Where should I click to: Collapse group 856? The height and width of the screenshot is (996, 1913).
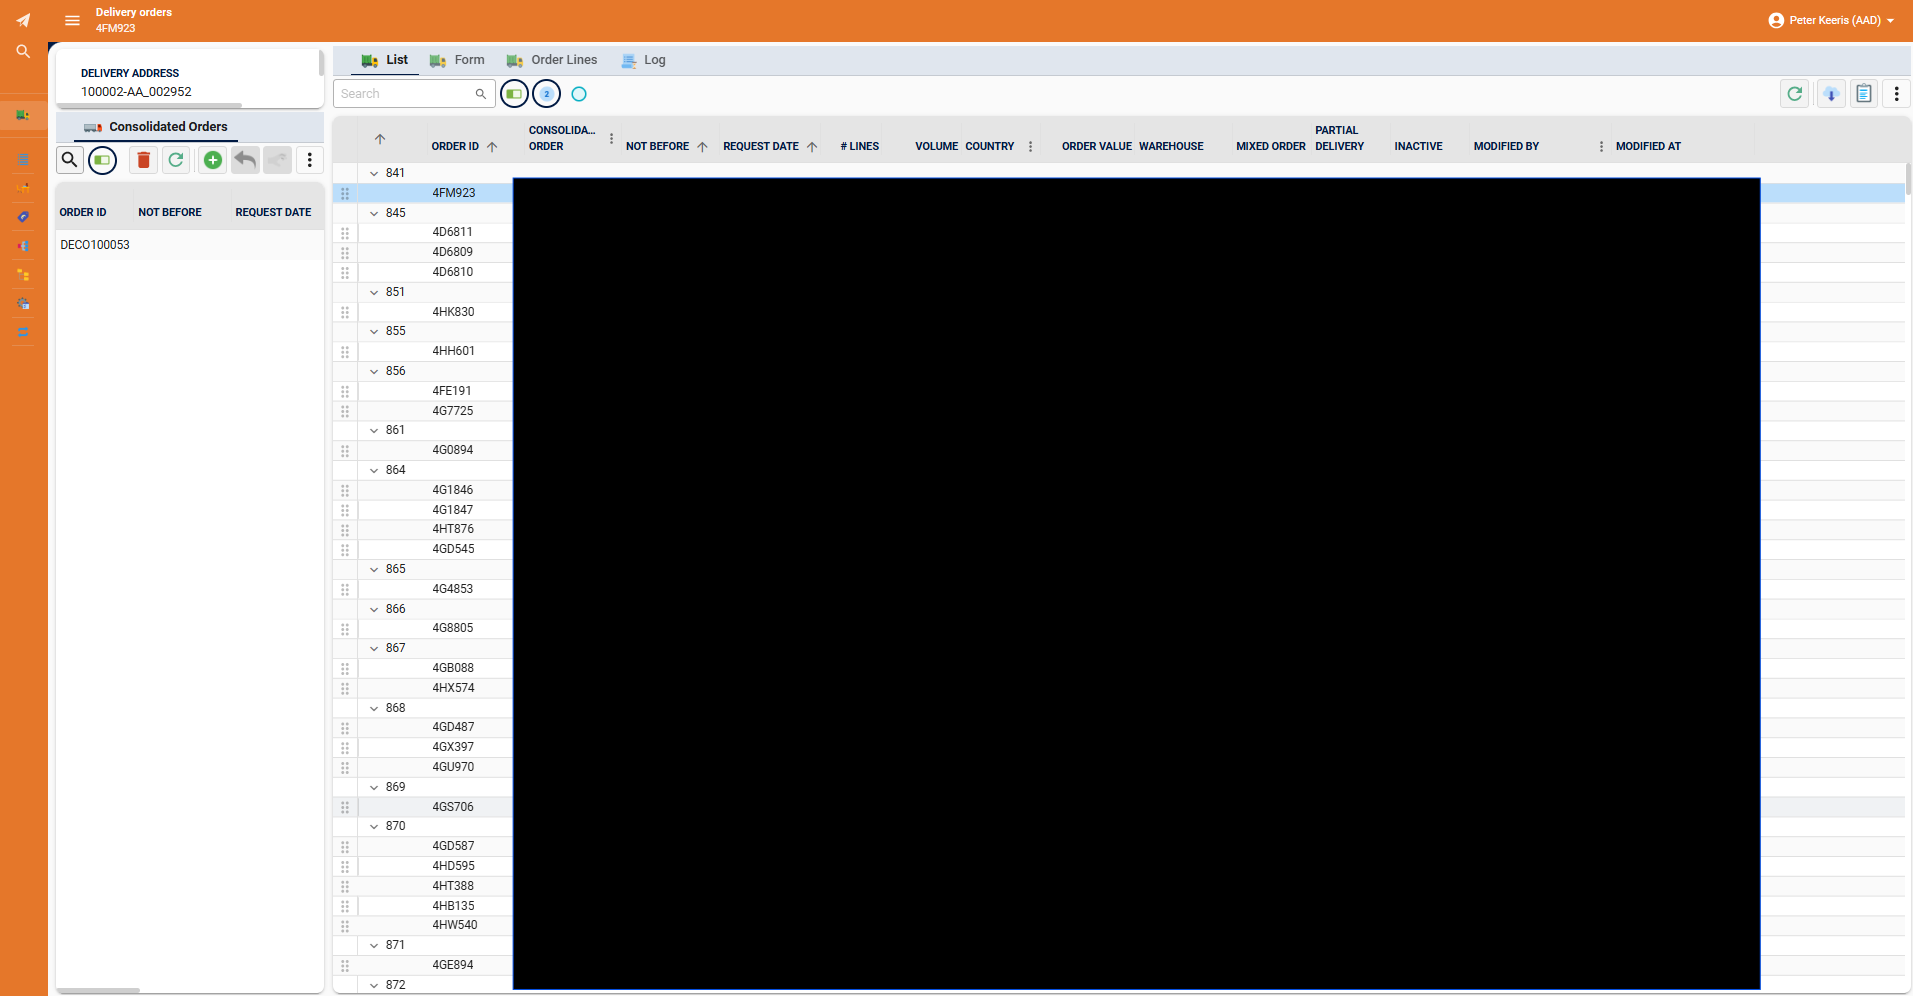pyautogui.click(x=374, y=371)
